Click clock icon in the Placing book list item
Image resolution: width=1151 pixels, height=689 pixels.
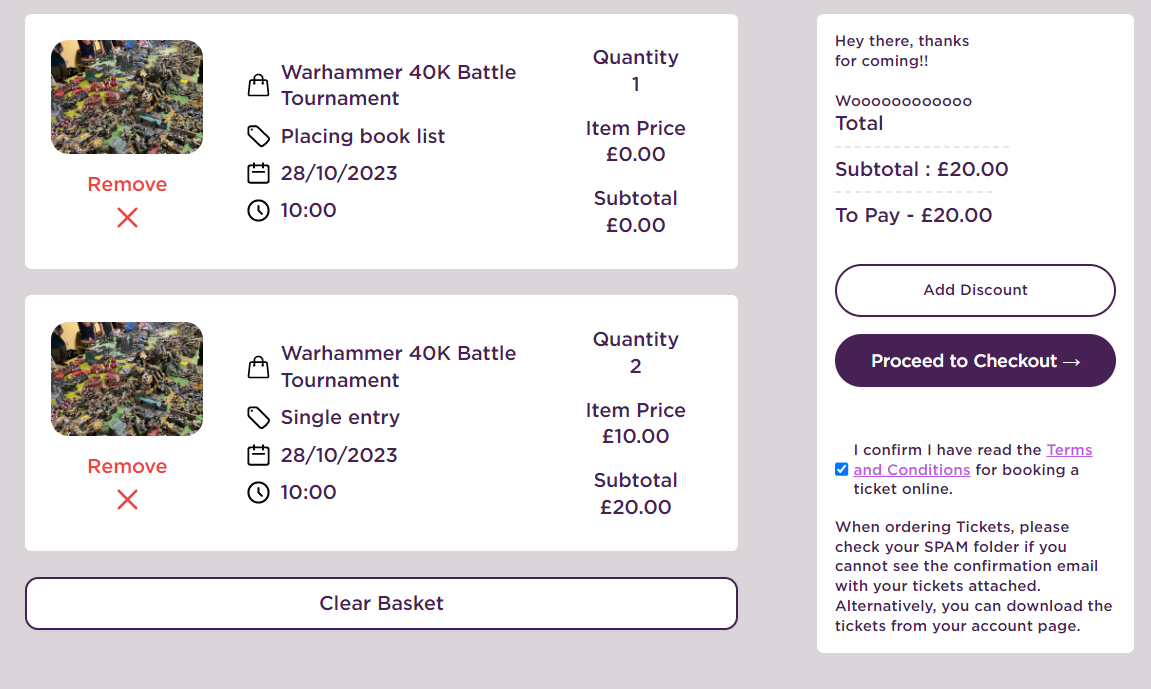click(258, 211)
